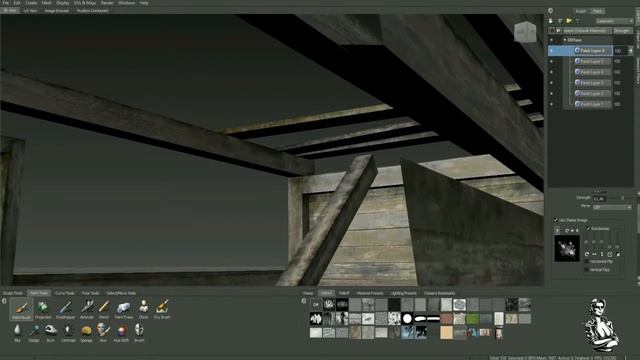Click the white circle stamp thumbnail
Viewport: 640px width, 360px height.
(407, 318)
